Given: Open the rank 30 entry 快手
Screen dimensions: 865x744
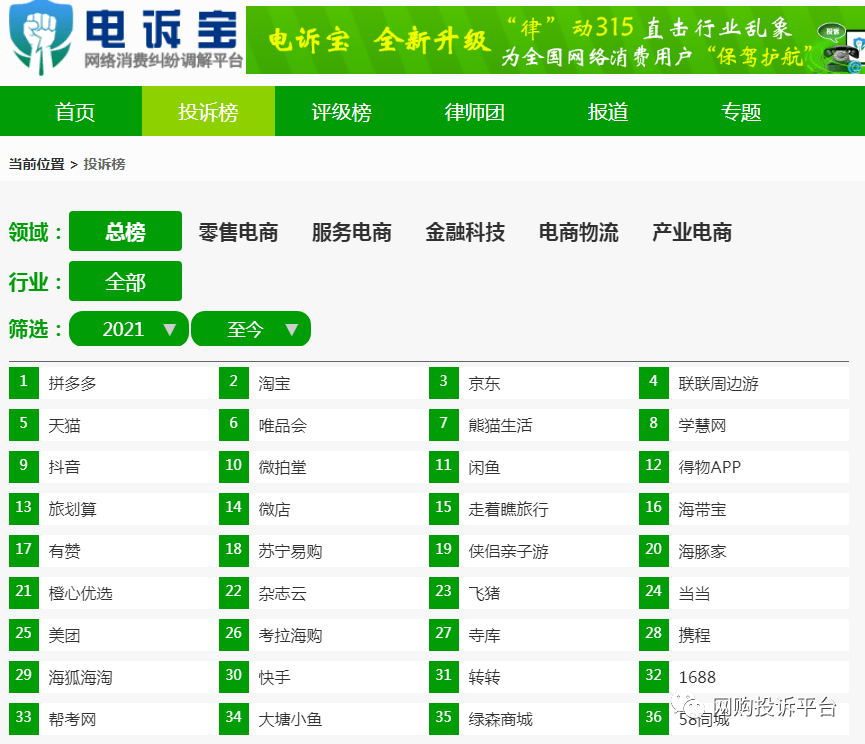Looking at the screenshot, I should click(274, 677).
